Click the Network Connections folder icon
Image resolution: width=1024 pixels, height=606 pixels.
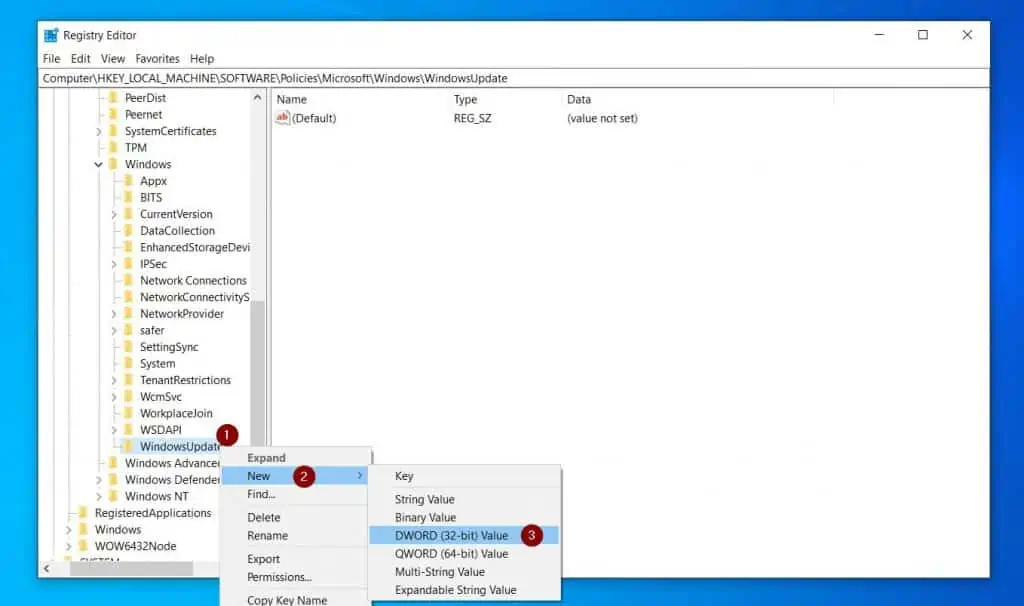128,280
